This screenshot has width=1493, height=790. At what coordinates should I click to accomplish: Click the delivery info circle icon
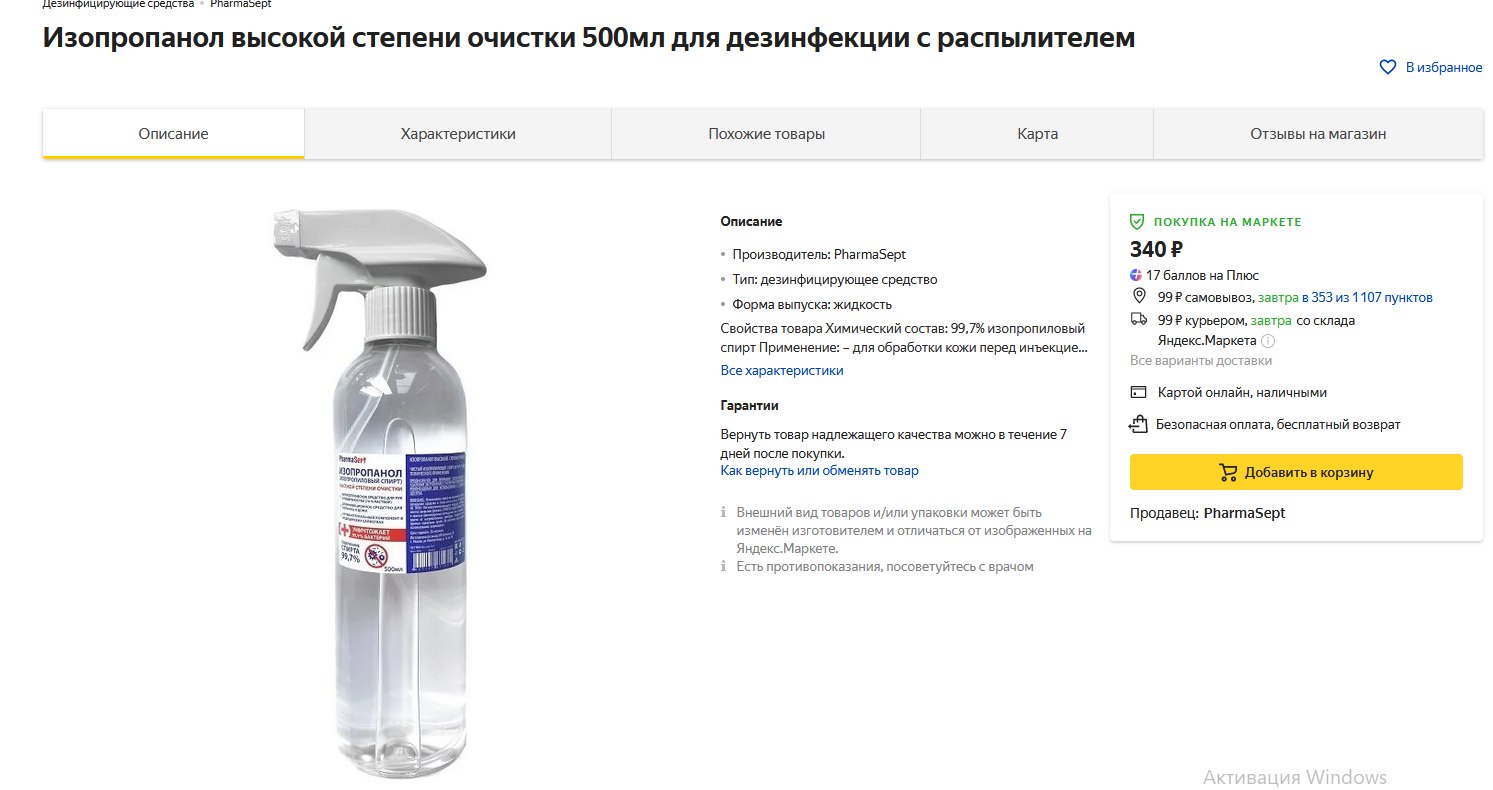pos(1268,341)
